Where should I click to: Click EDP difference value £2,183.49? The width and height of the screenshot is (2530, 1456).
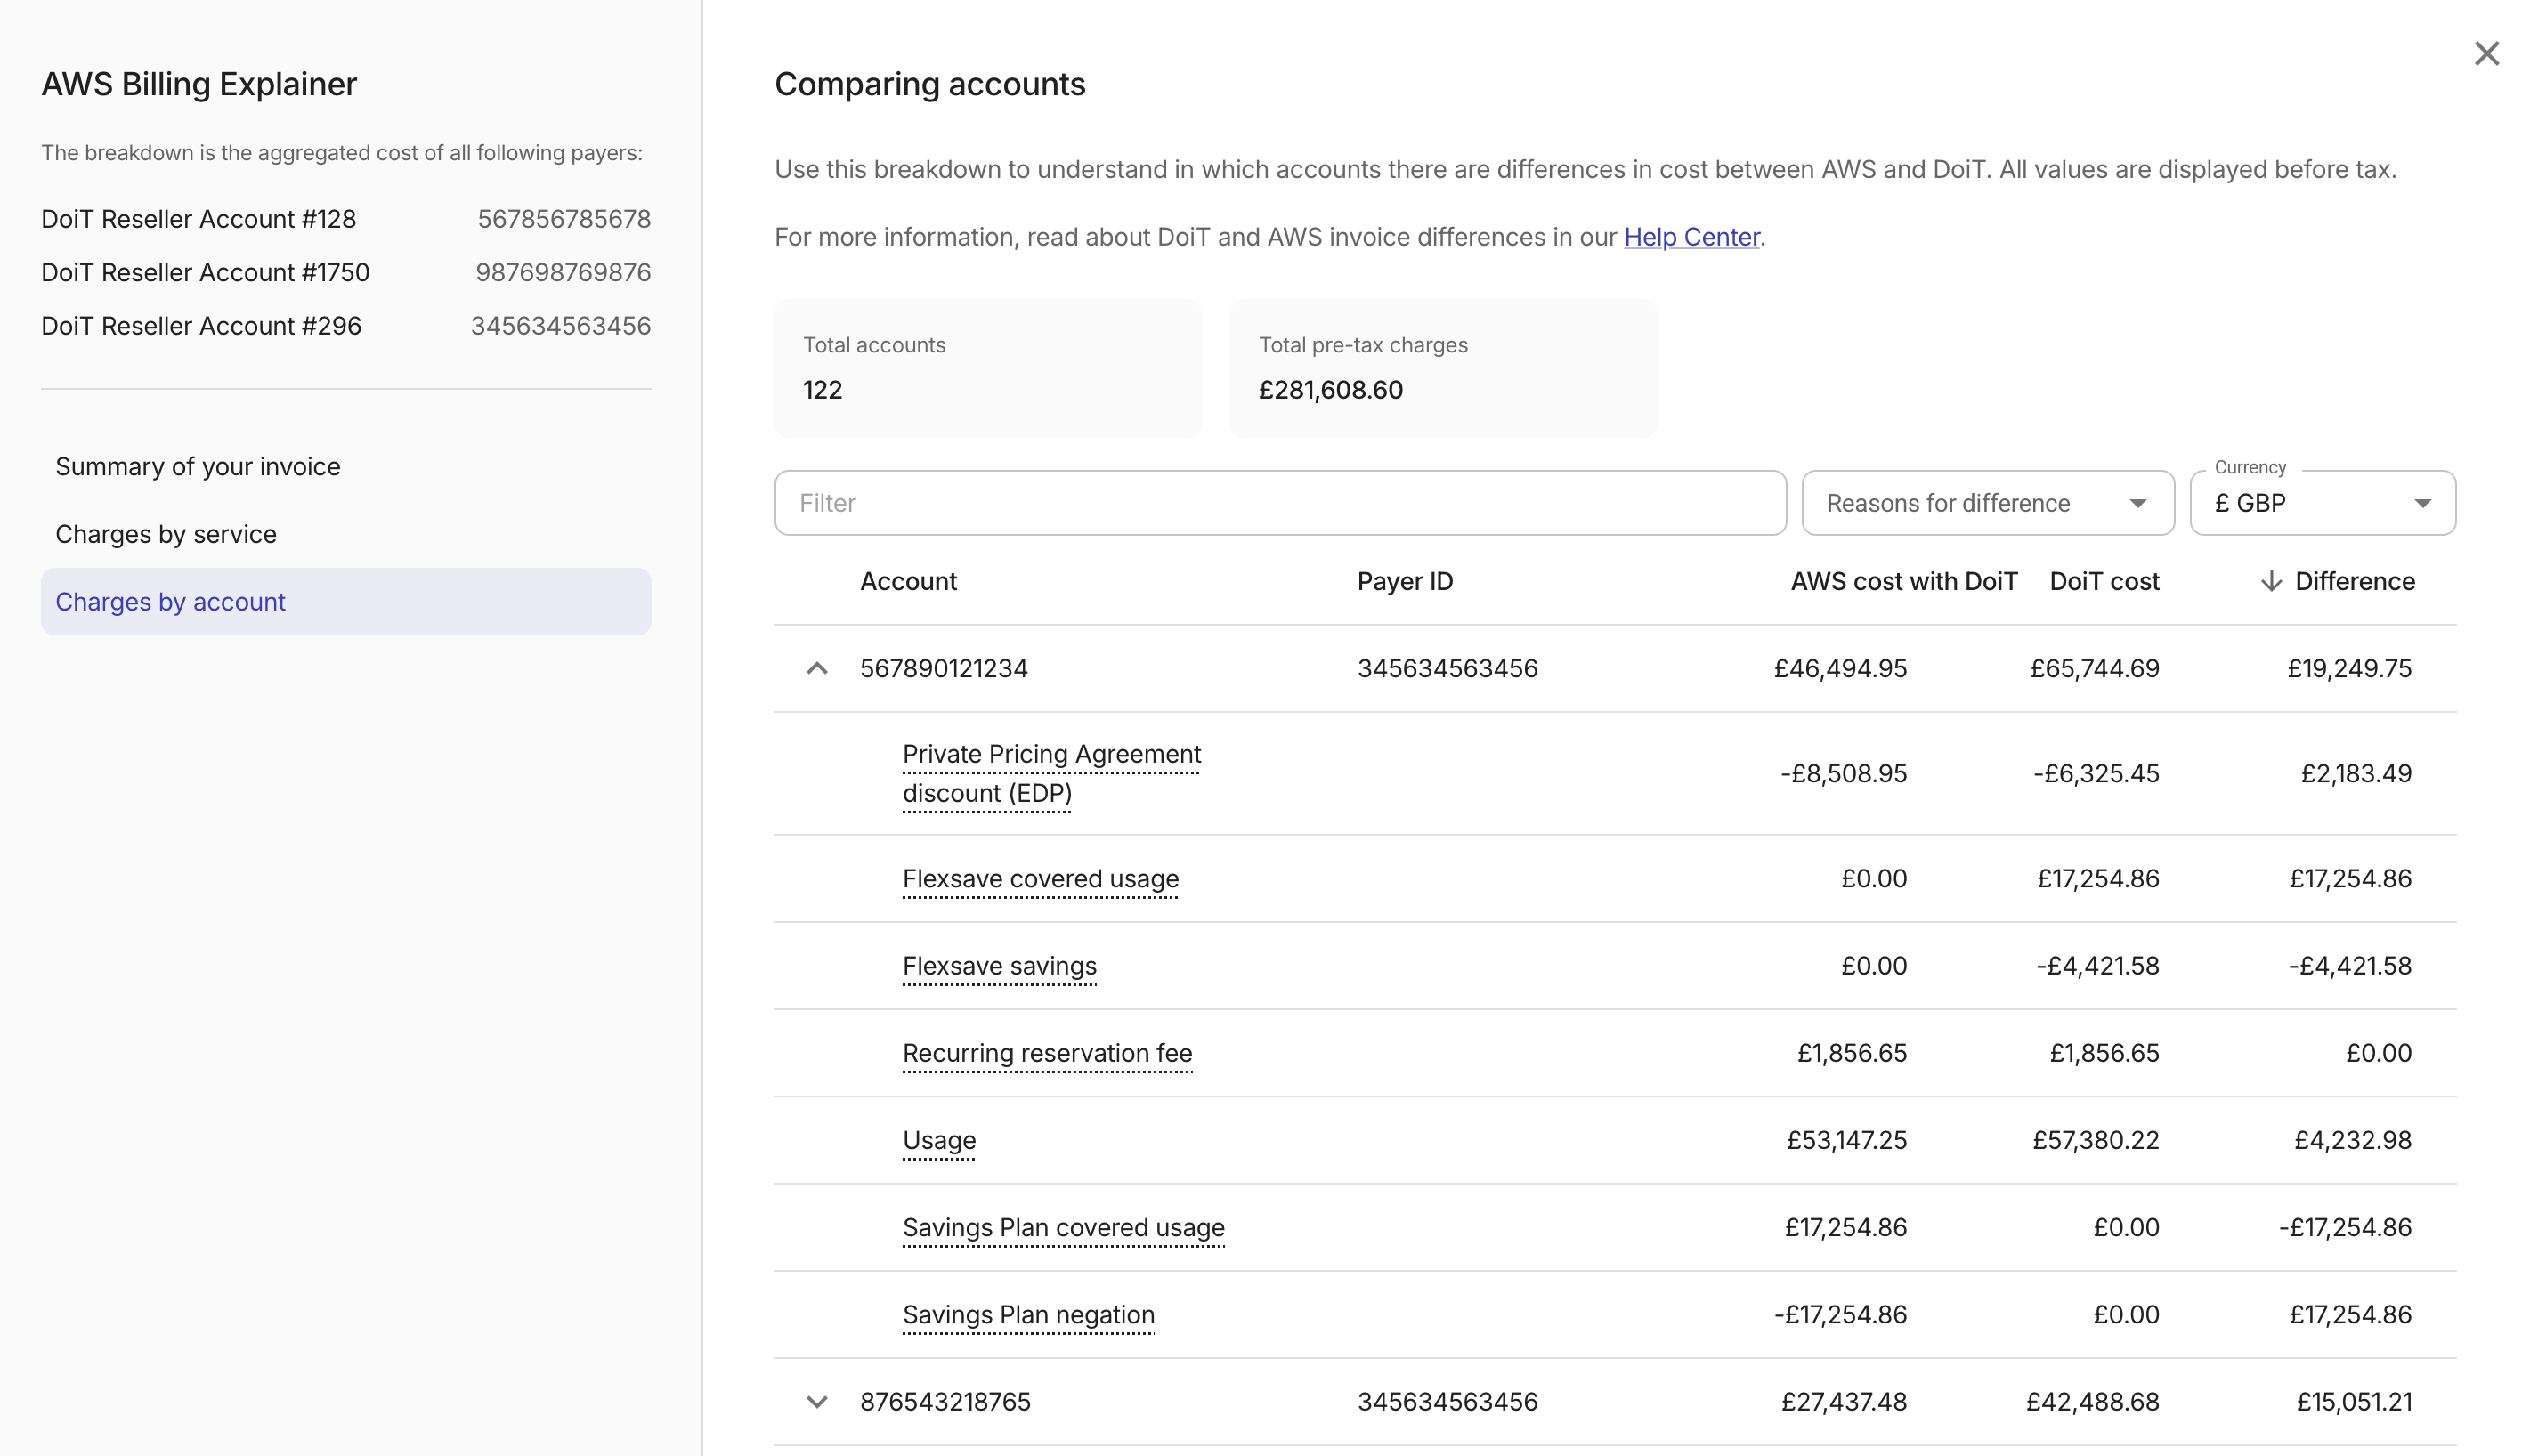coord(2356,773)
